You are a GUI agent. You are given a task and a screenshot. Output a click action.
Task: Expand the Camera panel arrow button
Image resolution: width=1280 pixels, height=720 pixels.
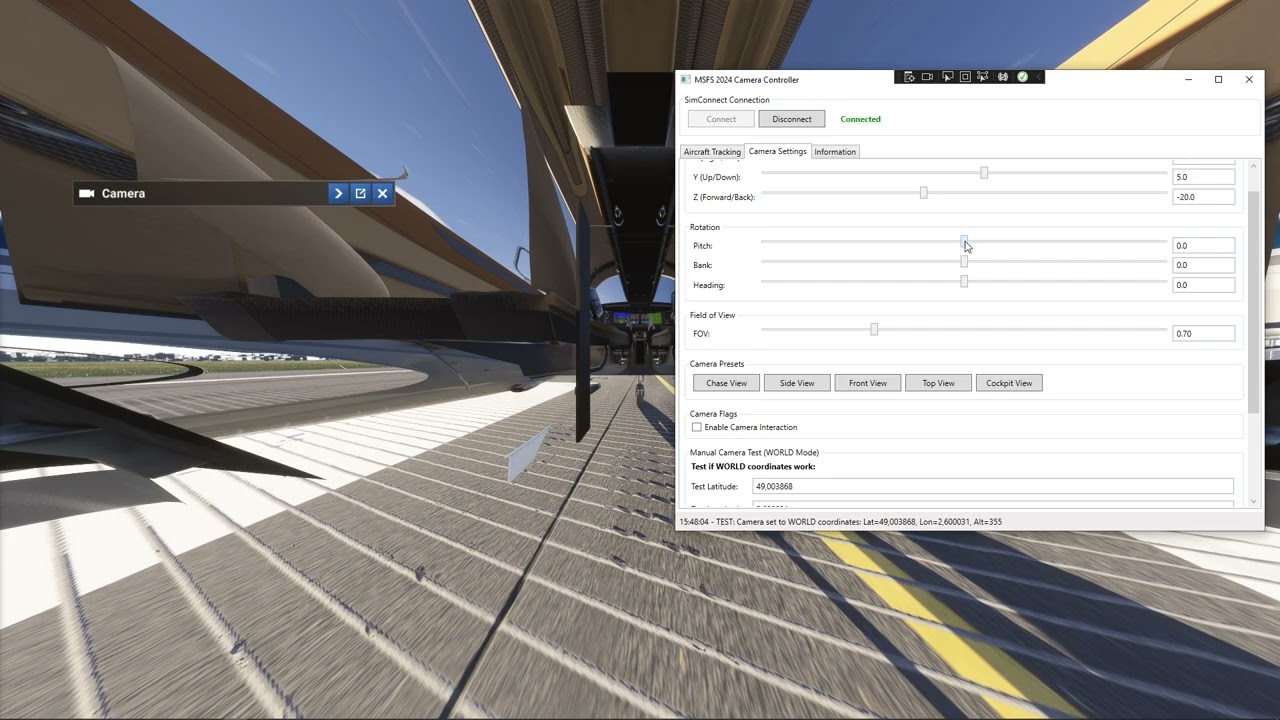(x=338, y=193)
